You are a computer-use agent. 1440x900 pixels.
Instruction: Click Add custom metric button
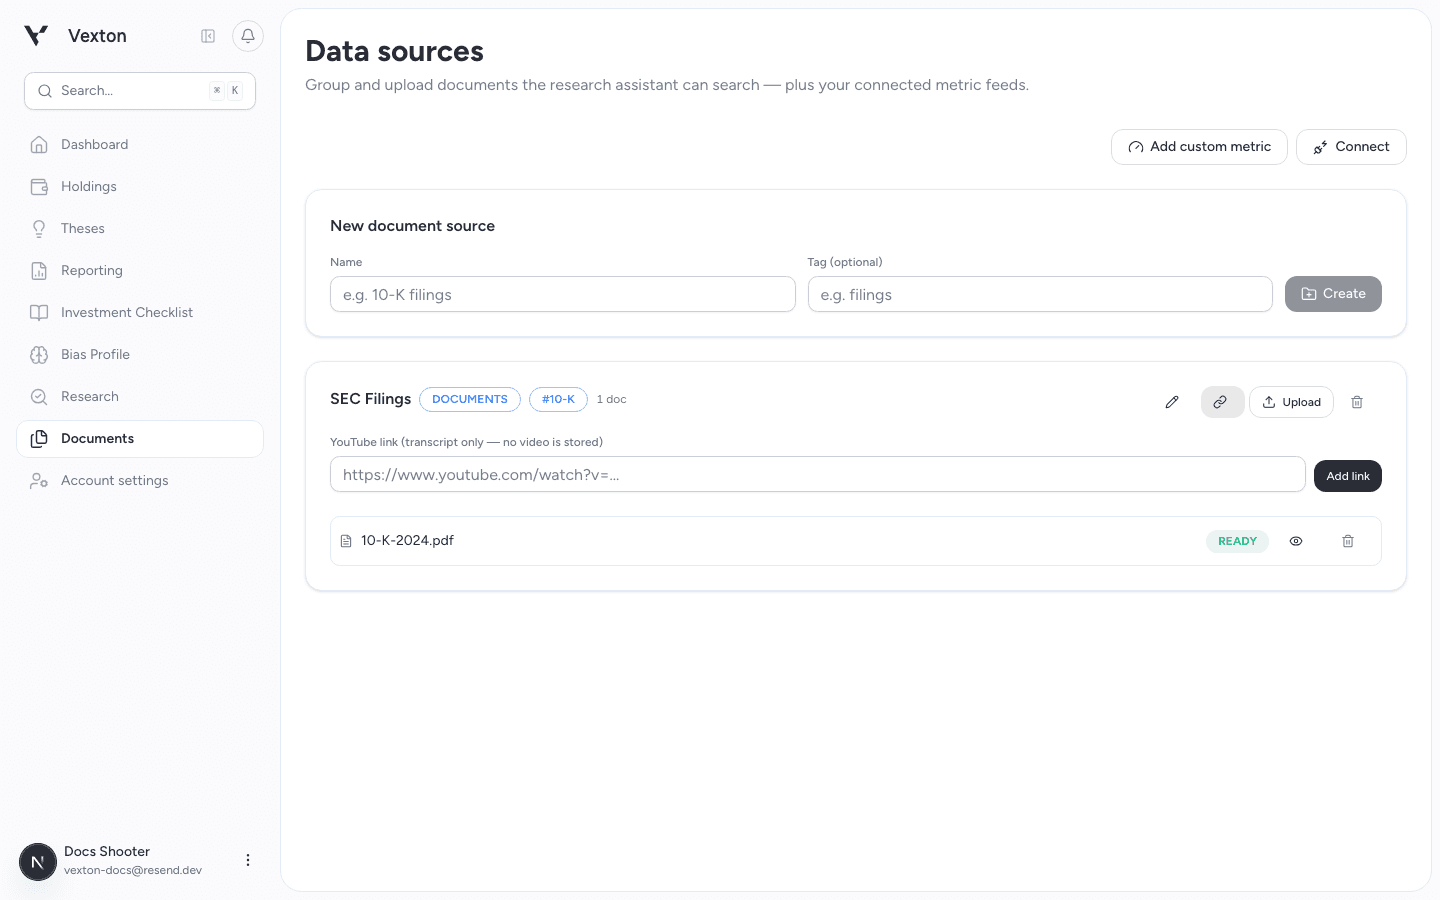pyautogui.click(x=1199, y=147)
